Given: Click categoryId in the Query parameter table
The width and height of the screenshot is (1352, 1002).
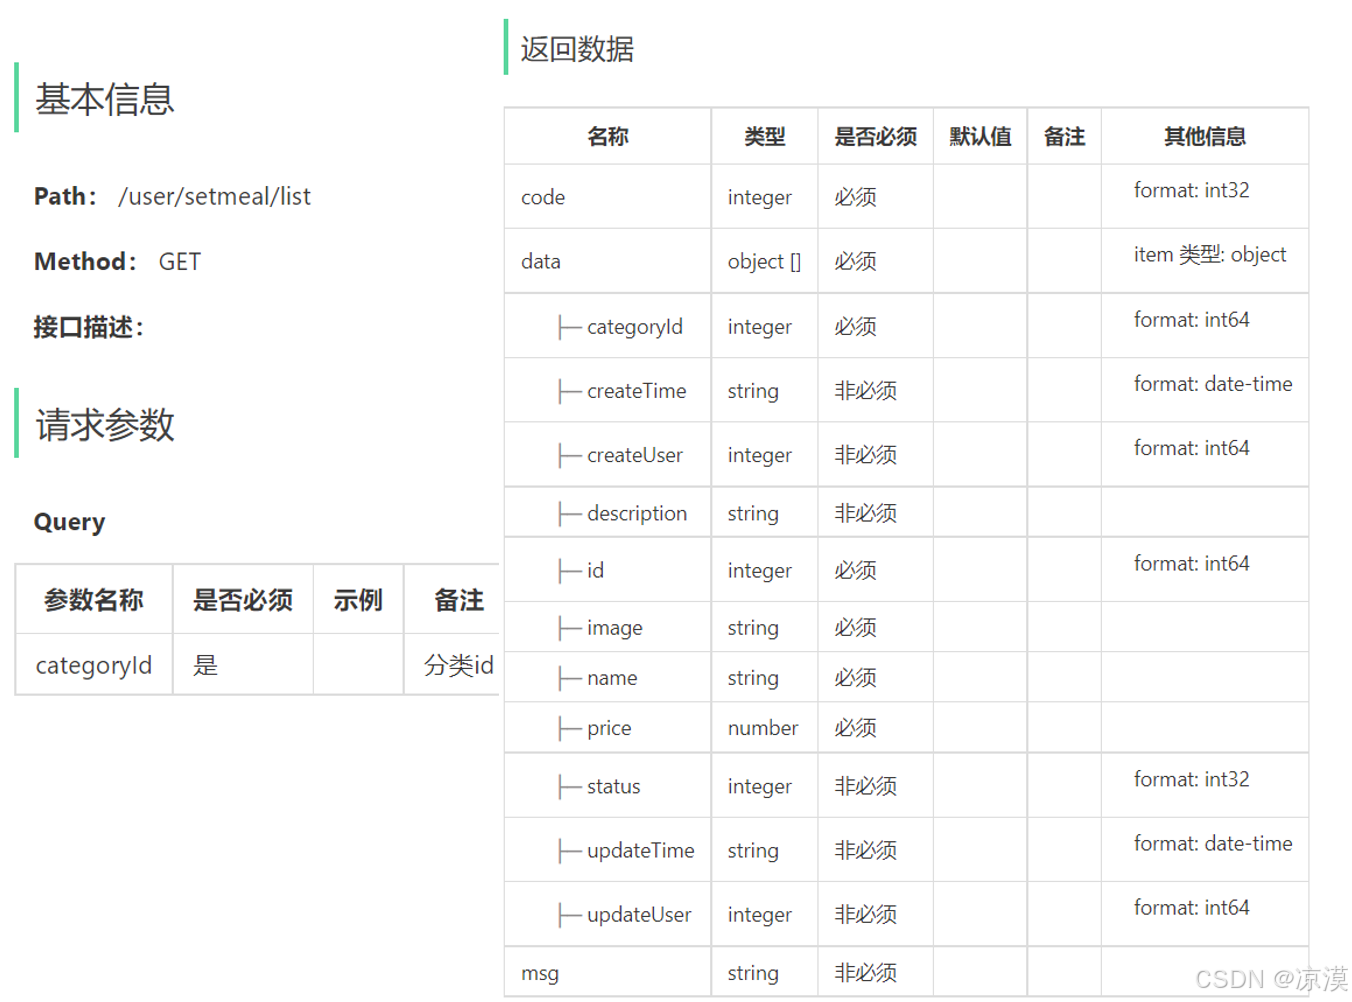Looking at the screenshot, I should (x=94, y=665).
